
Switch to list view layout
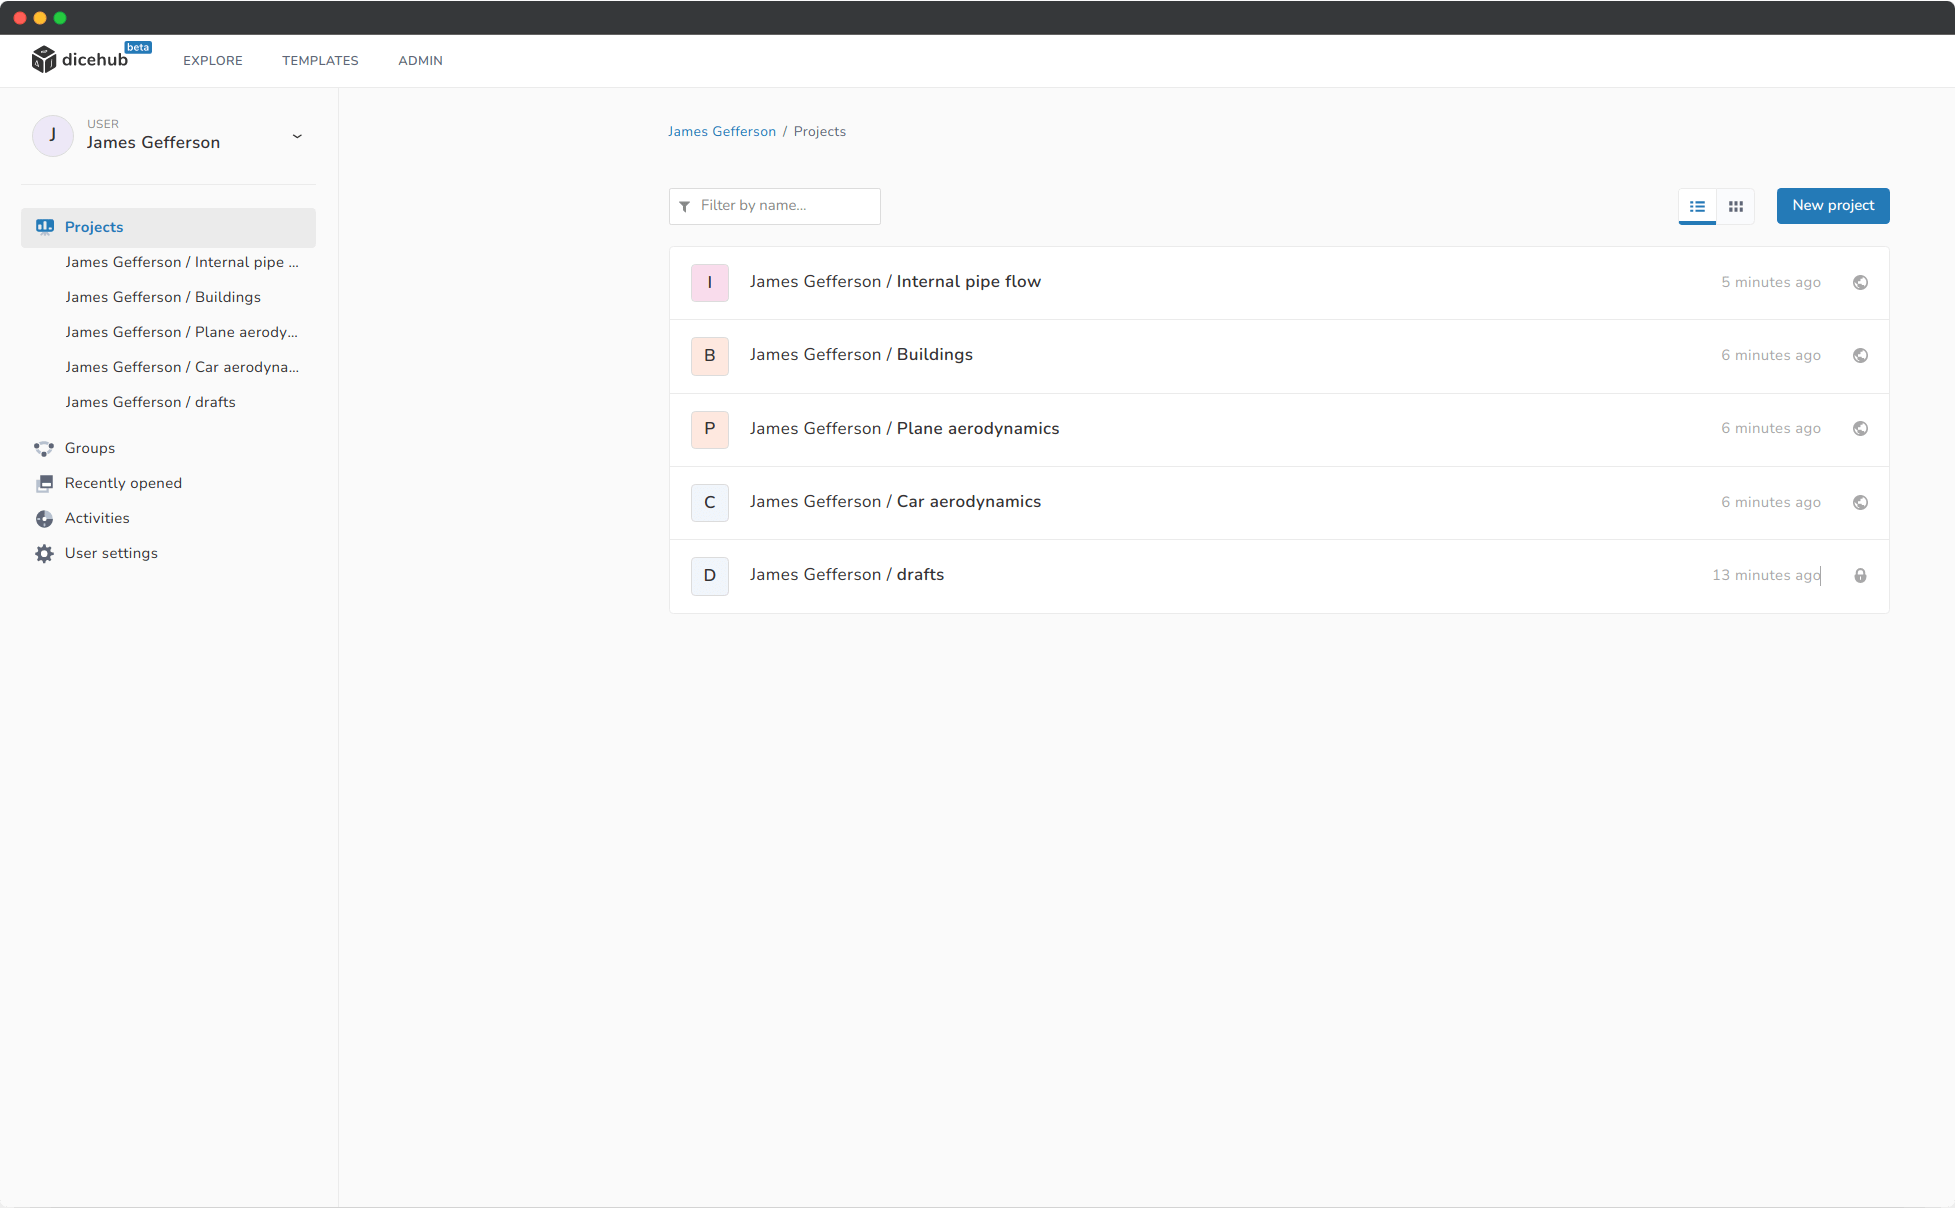click(x=1697, y=207)
